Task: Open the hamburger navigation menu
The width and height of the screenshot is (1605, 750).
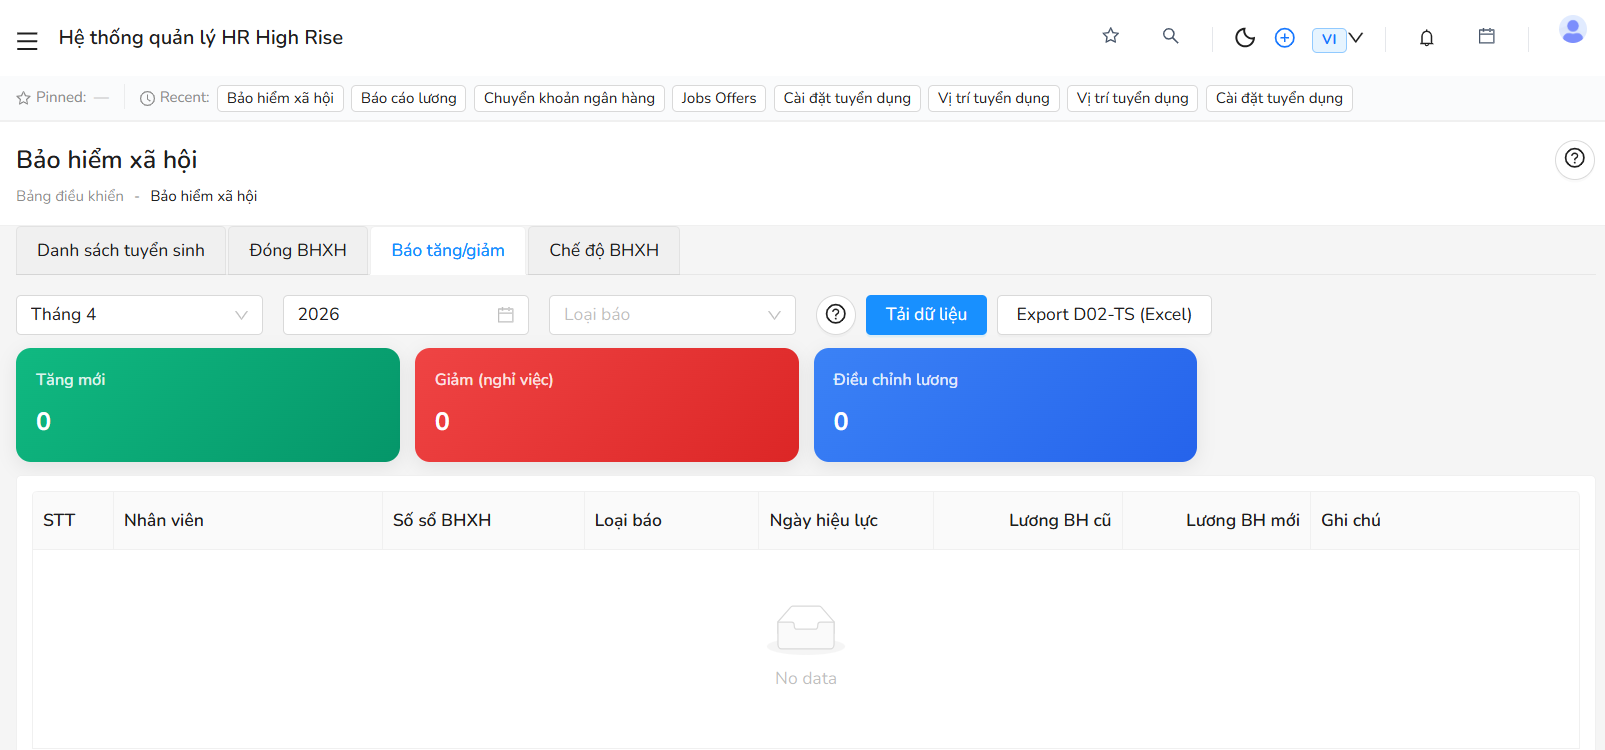Action: coord(27,41)
